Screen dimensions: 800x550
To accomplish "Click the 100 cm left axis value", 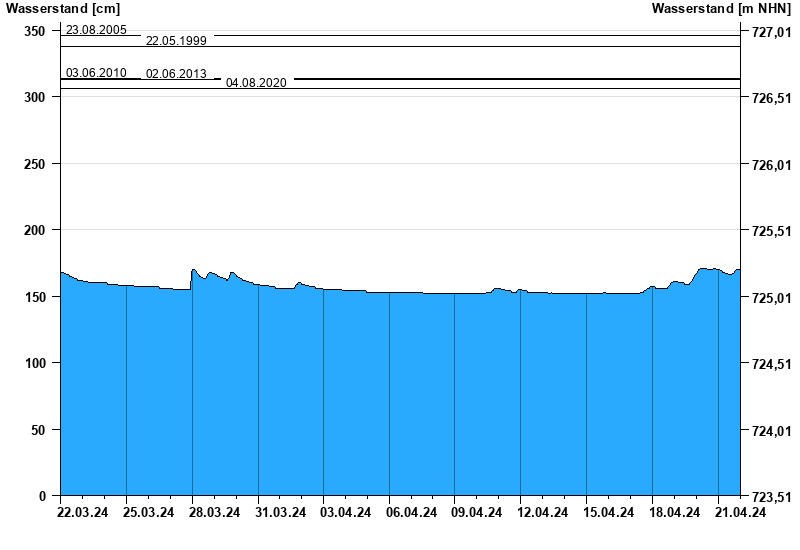I will [35, 363].
